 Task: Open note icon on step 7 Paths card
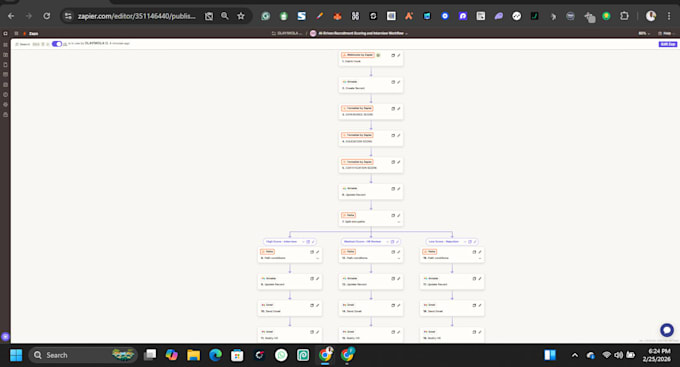(393, 216)
